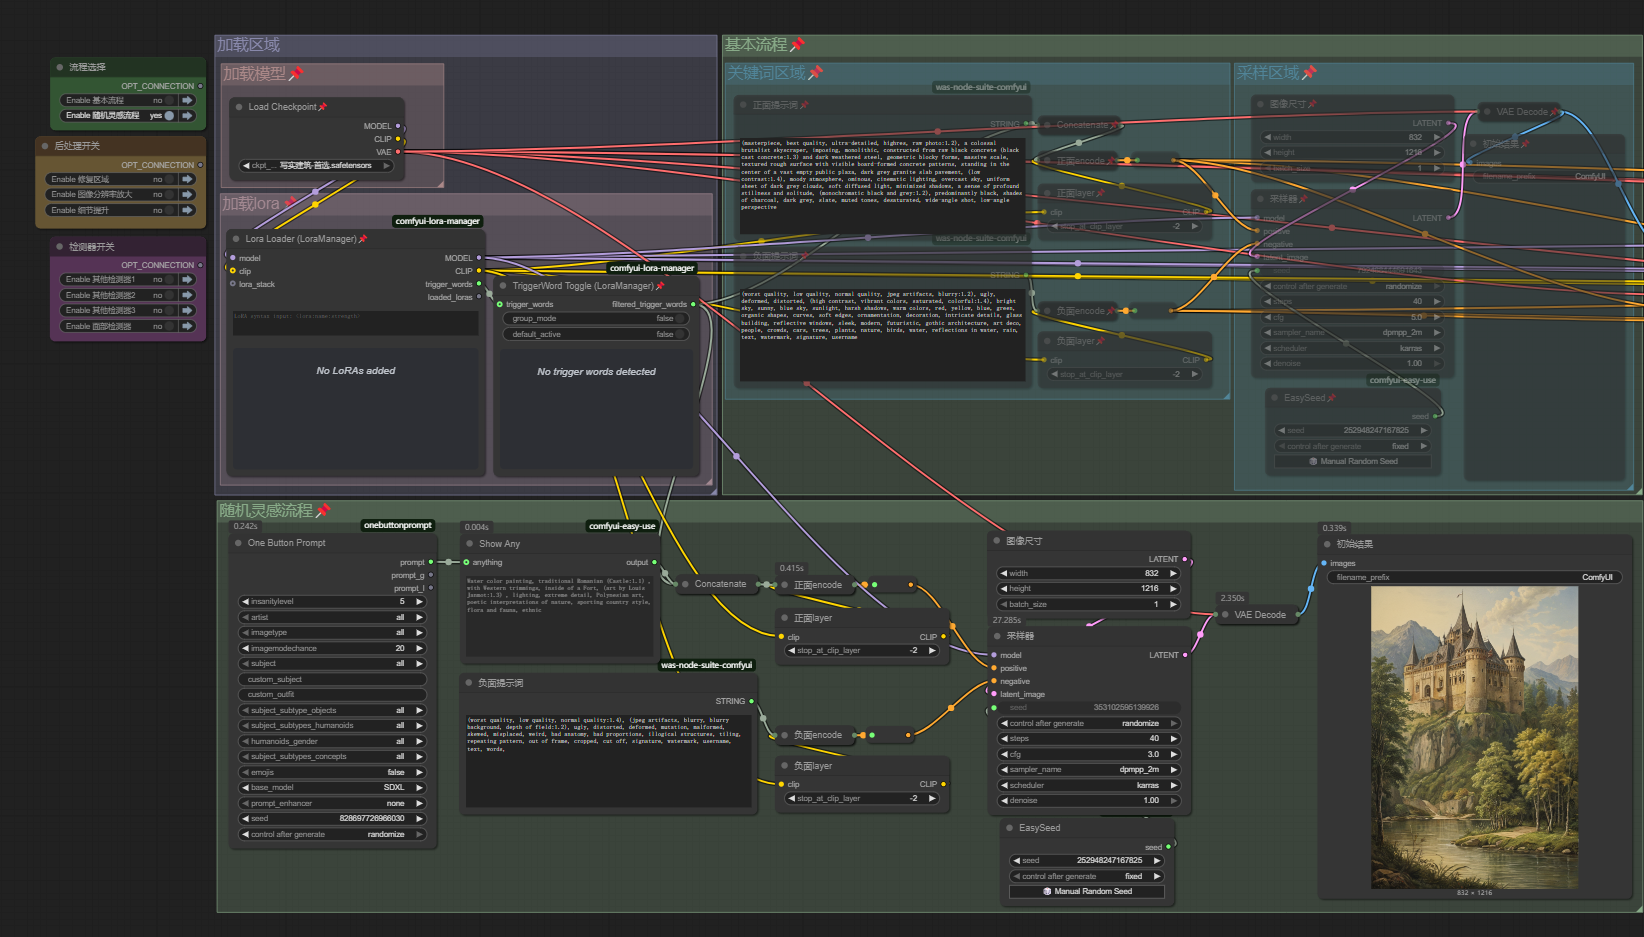The image size is (1644, 937).
Task: Click the pin icon on Load Checkpoint node
Action: pos(322,107)
